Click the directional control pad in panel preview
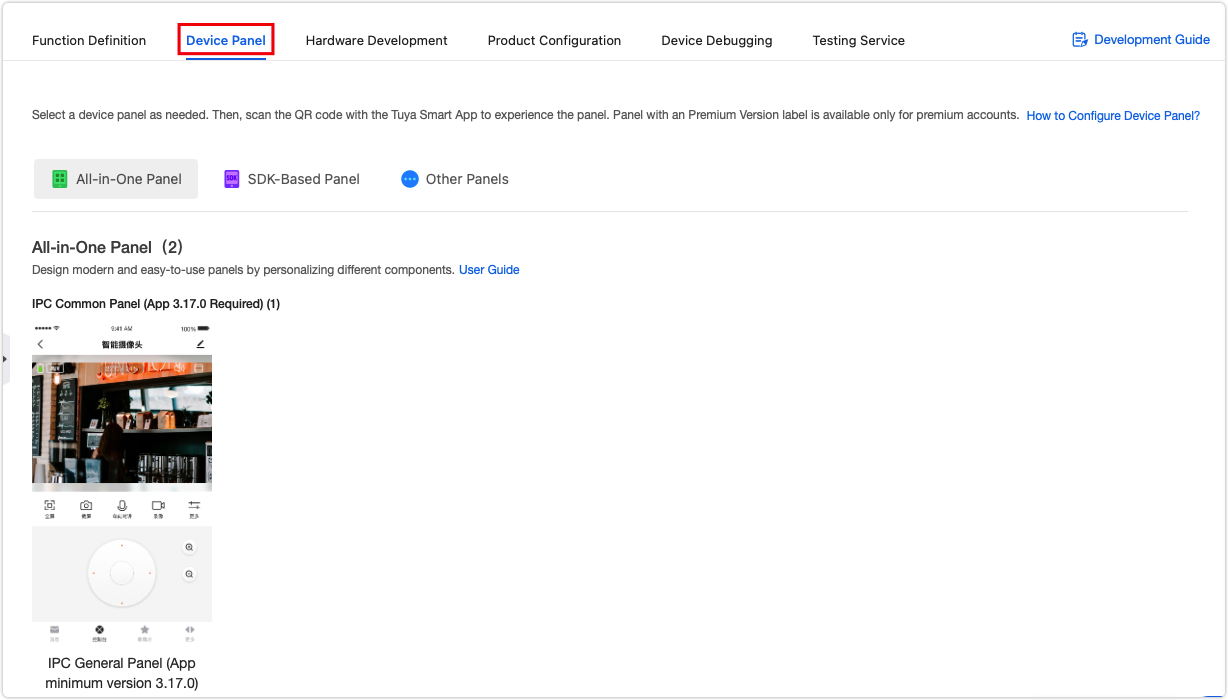 click(x=121, y=573)
